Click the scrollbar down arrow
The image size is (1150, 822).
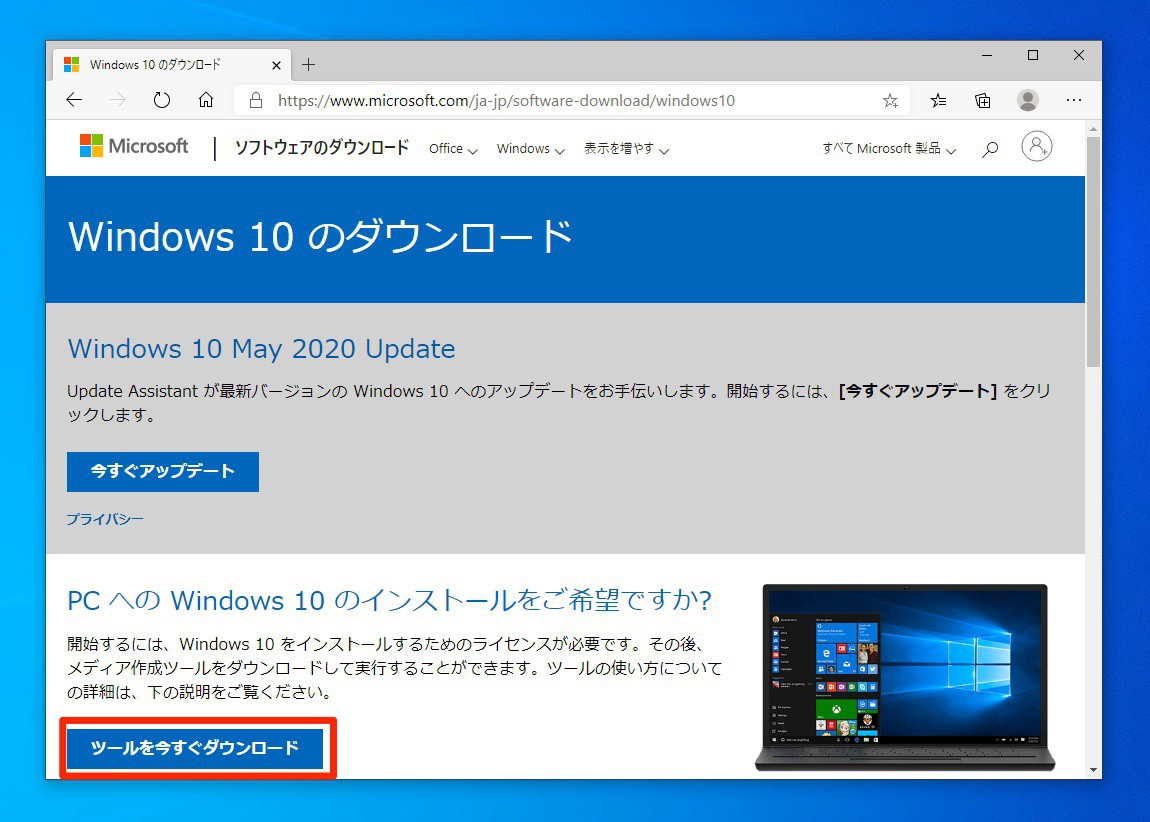(1094, 770)
